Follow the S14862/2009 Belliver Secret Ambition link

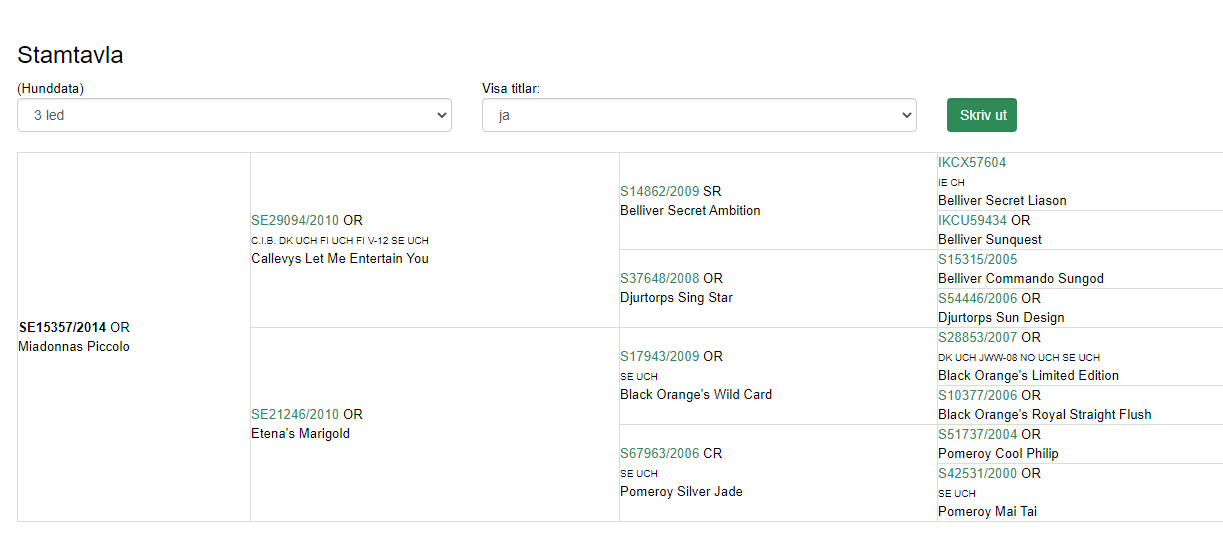(x=659, y=191)
